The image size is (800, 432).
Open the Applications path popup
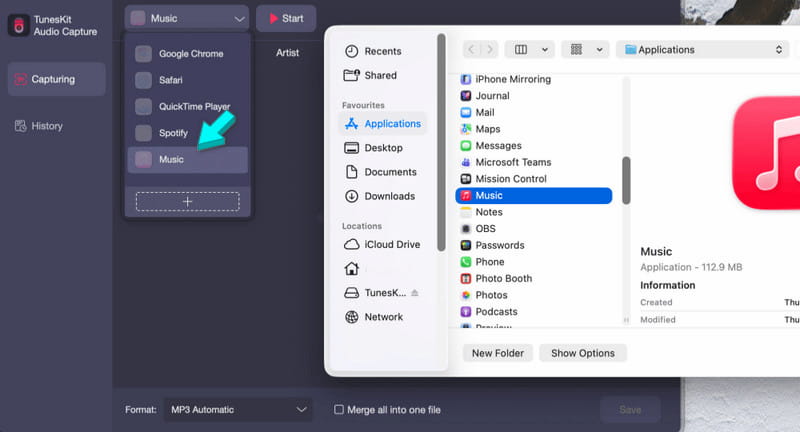click(704, 49)
